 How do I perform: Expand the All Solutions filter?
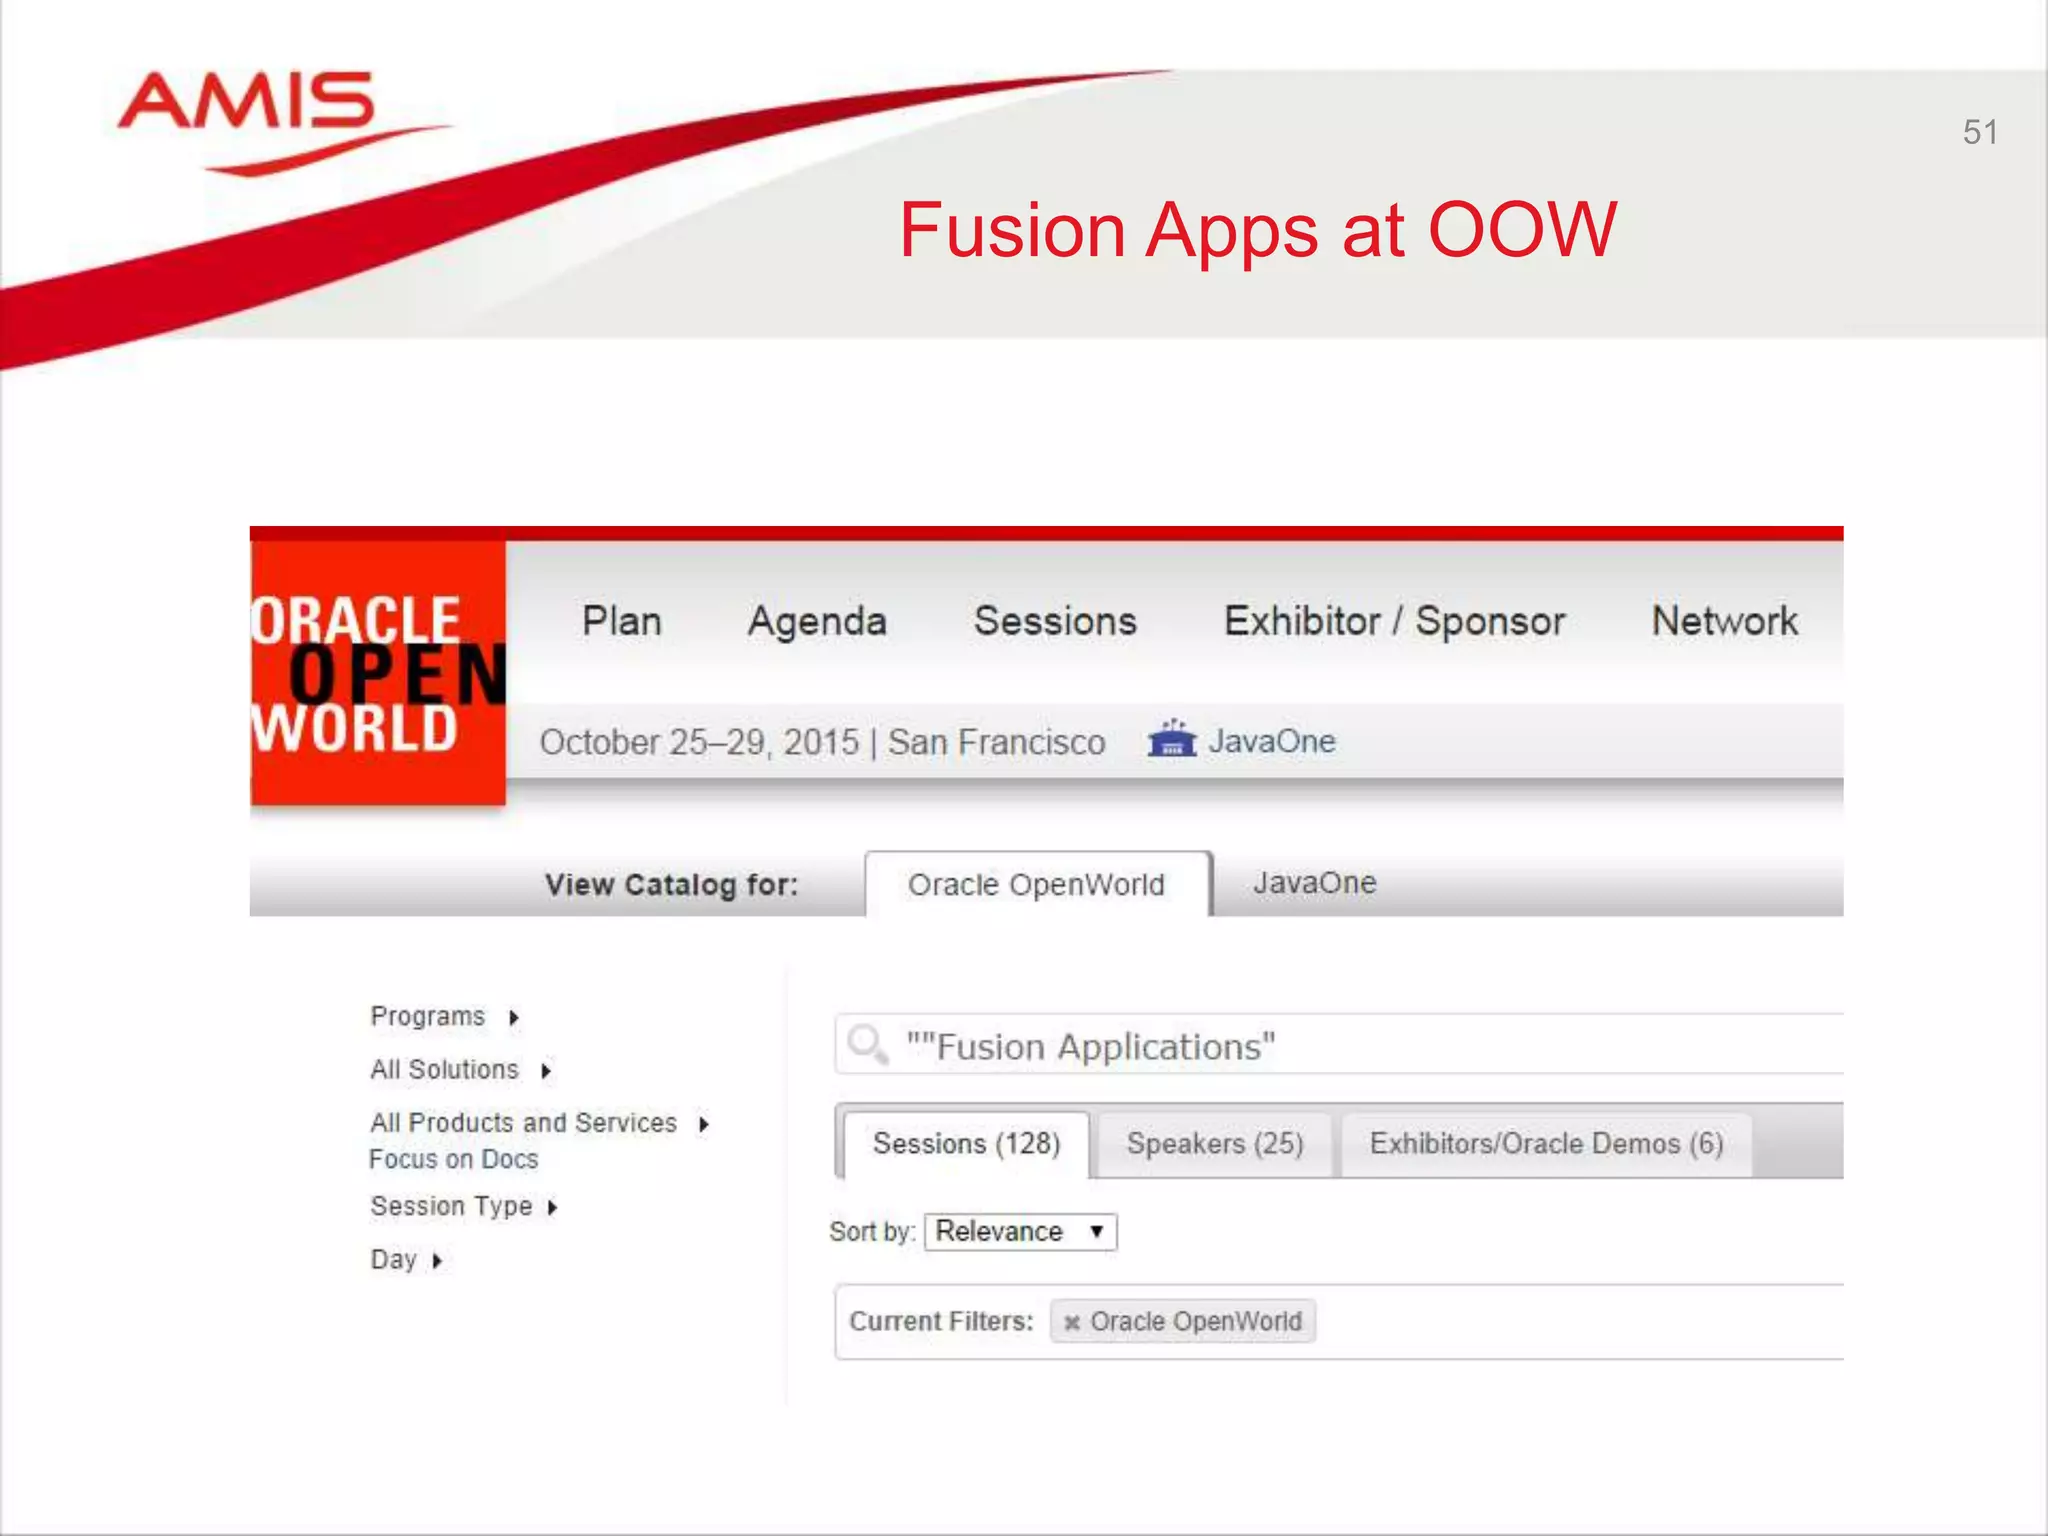point(461,1070)
